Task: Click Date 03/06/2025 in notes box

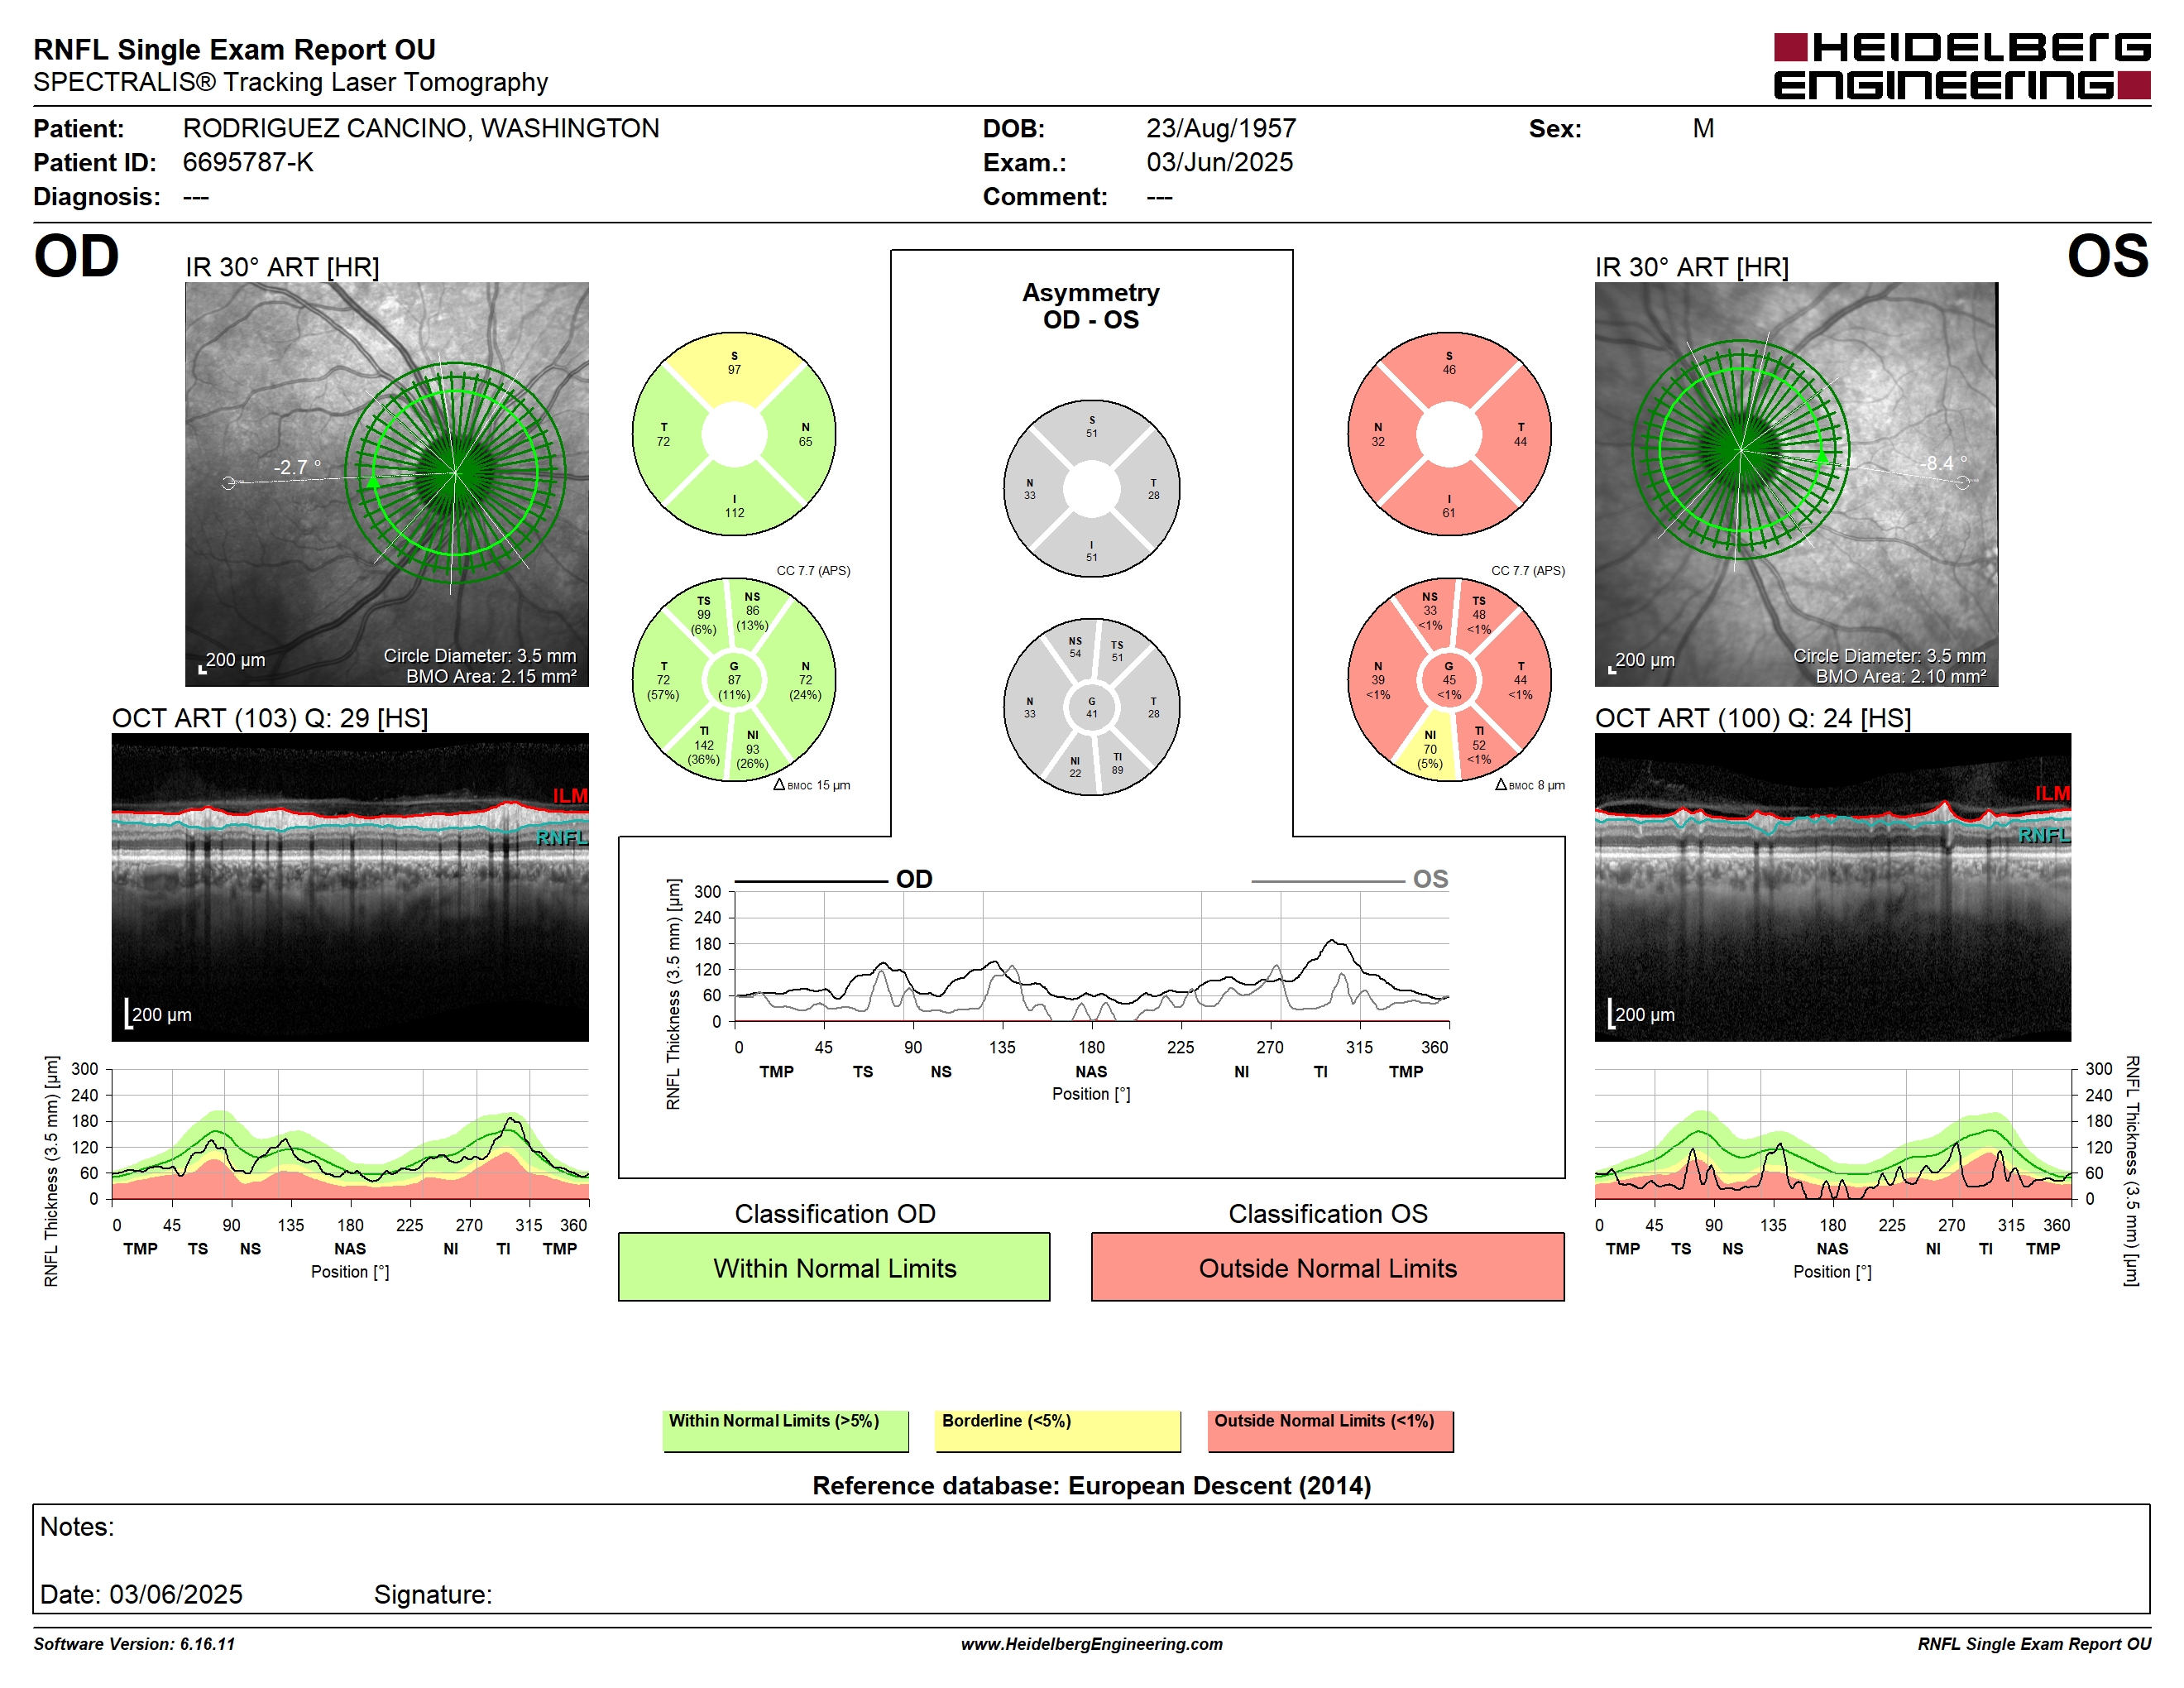Action: pos(141,1594)
